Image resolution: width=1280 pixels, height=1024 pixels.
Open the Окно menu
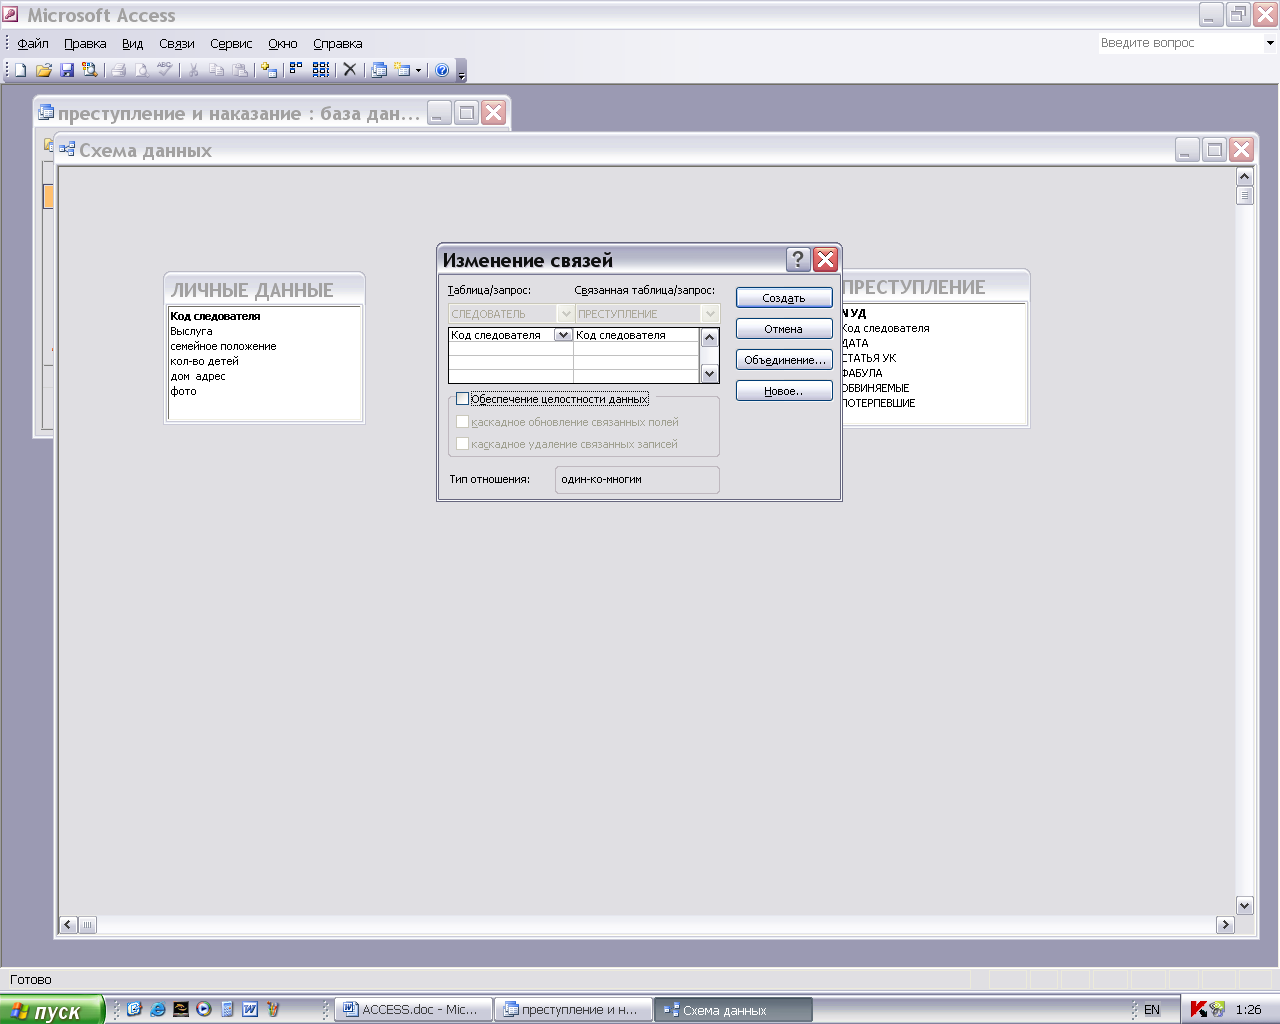click(x=283, y=44)
